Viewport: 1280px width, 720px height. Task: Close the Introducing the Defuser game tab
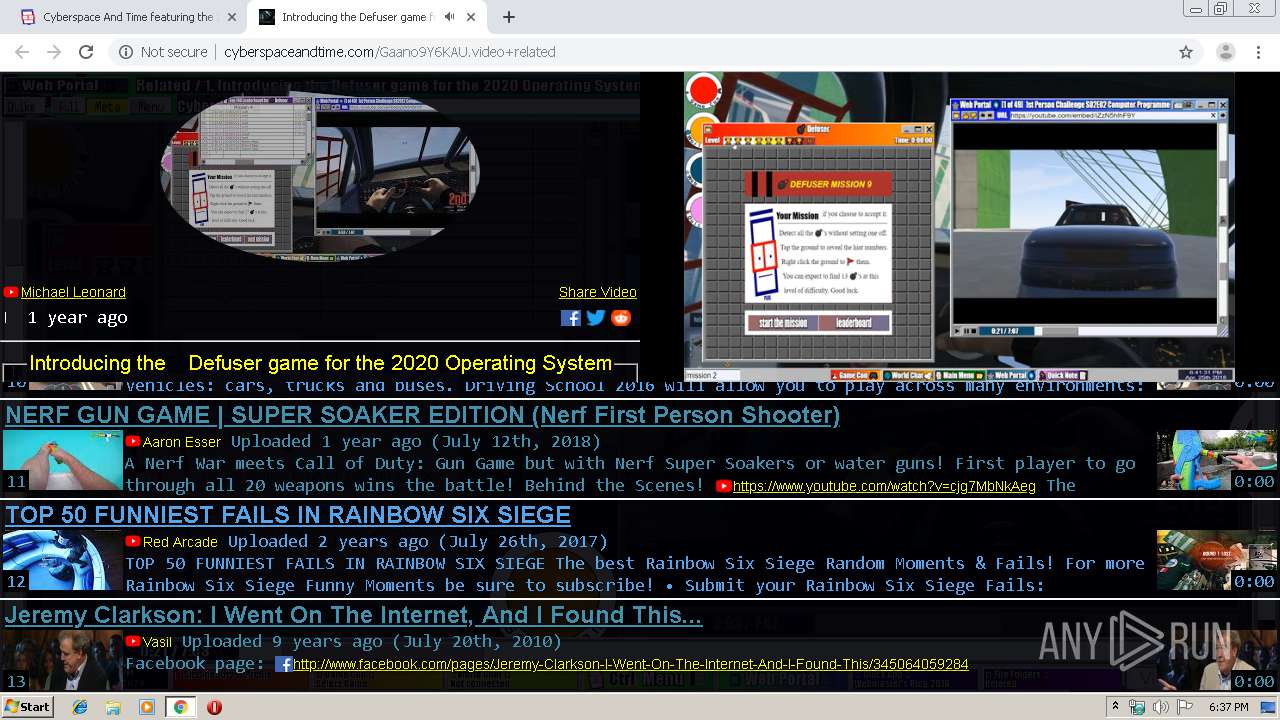click(470, 17)
